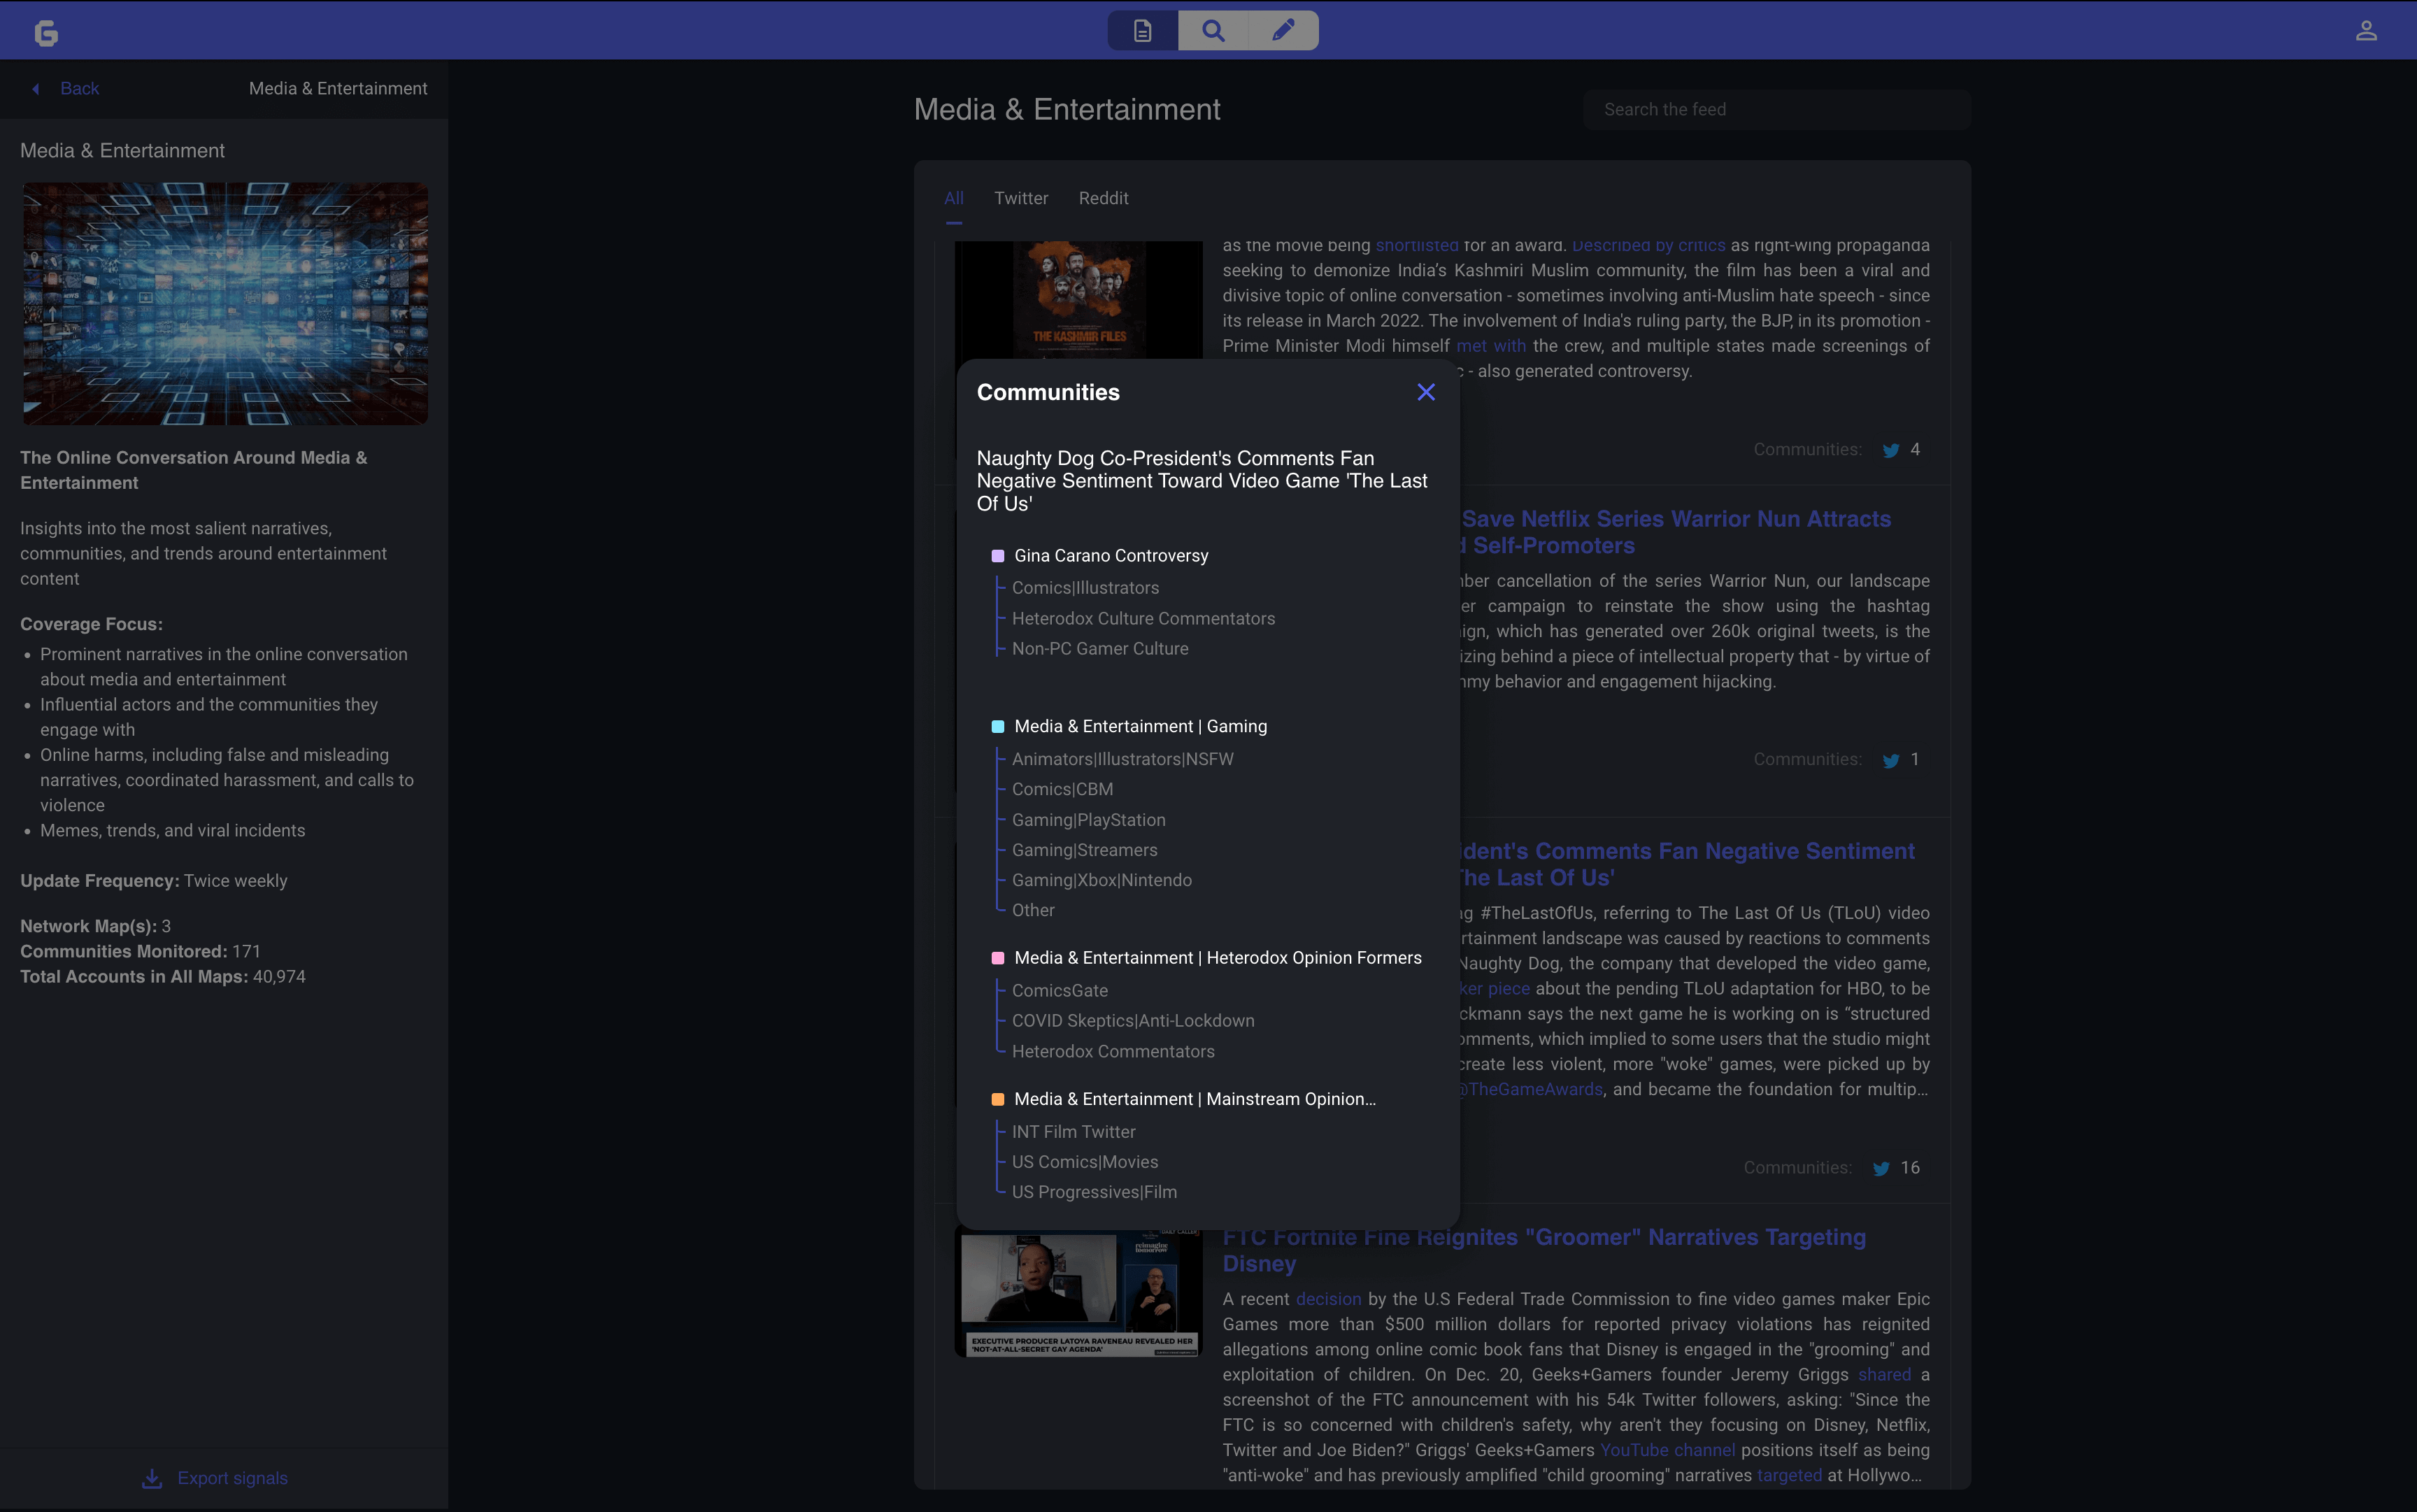Select US Comics|Movies community

click(x=1085, y=1162)
